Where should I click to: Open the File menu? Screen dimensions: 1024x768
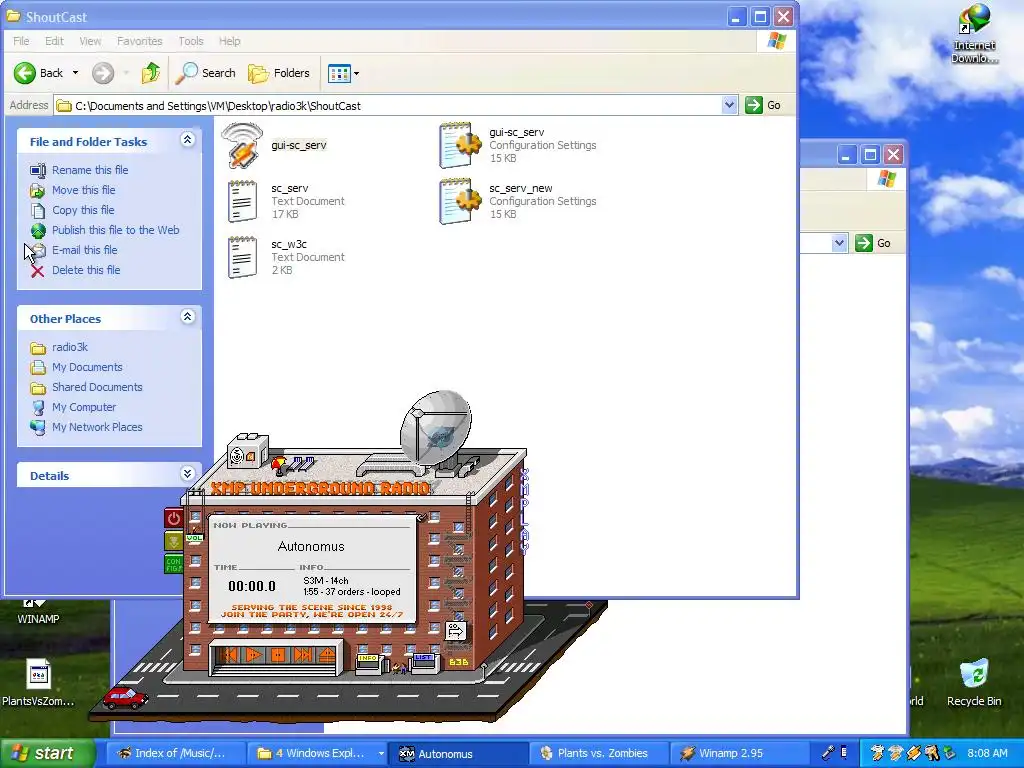[x=21, y=41]
